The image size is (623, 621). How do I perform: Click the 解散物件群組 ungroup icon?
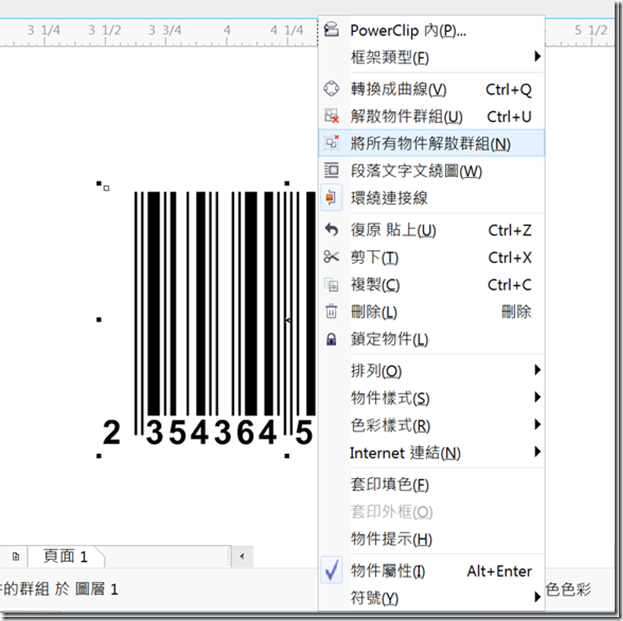coord(331,116)
